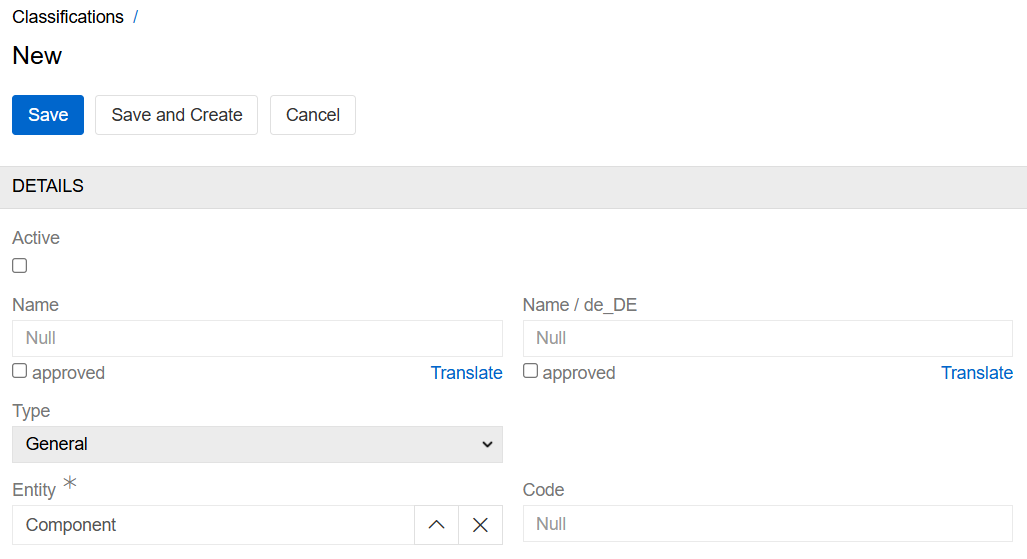This screenshot has width=1027, height=559.
Task: Open the Type dropdown showing General
Action: [257, 444]
